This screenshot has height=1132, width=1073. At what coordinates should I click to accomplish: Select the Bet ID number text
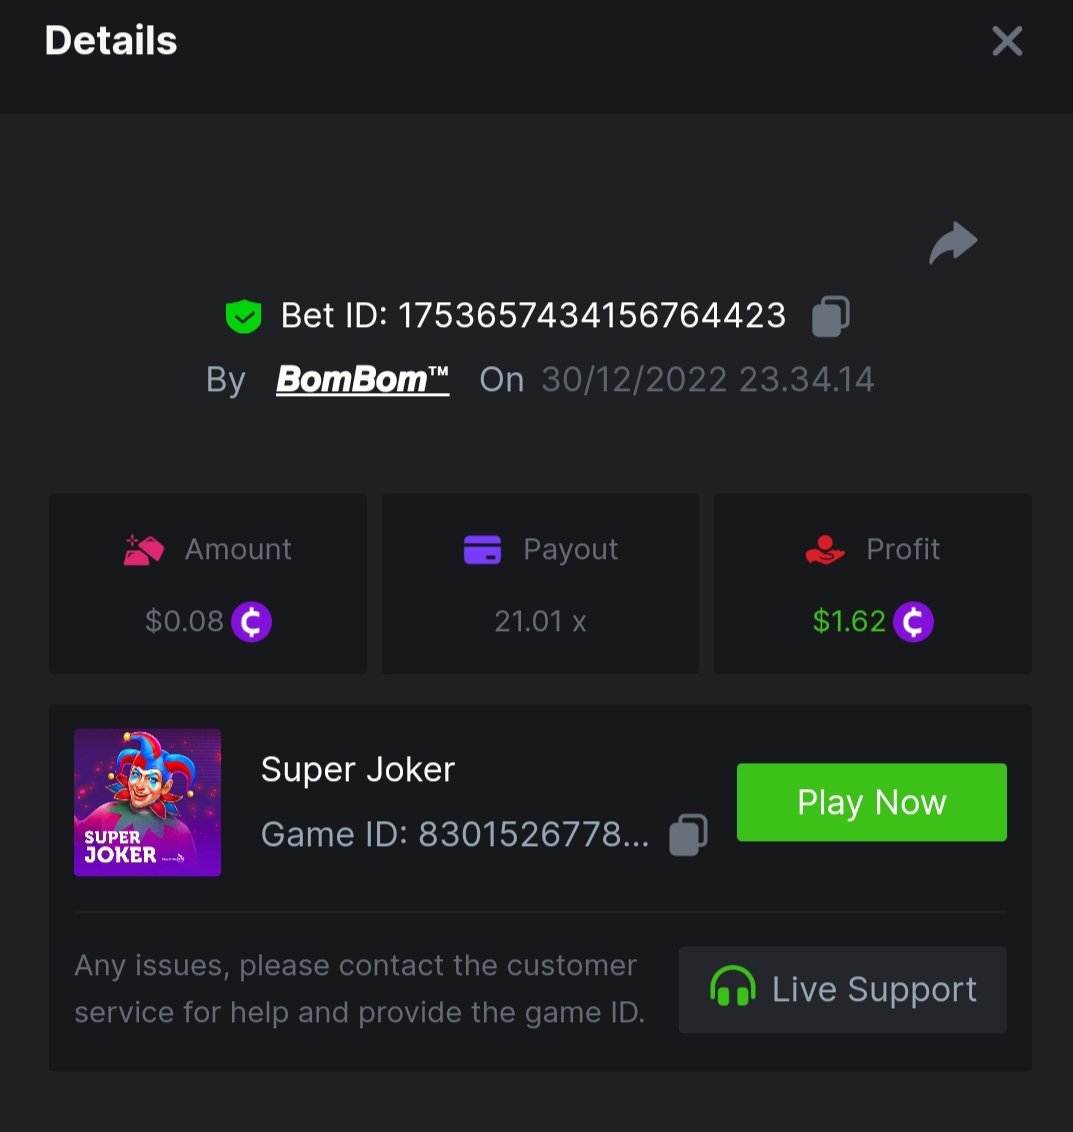coord(592,316)
